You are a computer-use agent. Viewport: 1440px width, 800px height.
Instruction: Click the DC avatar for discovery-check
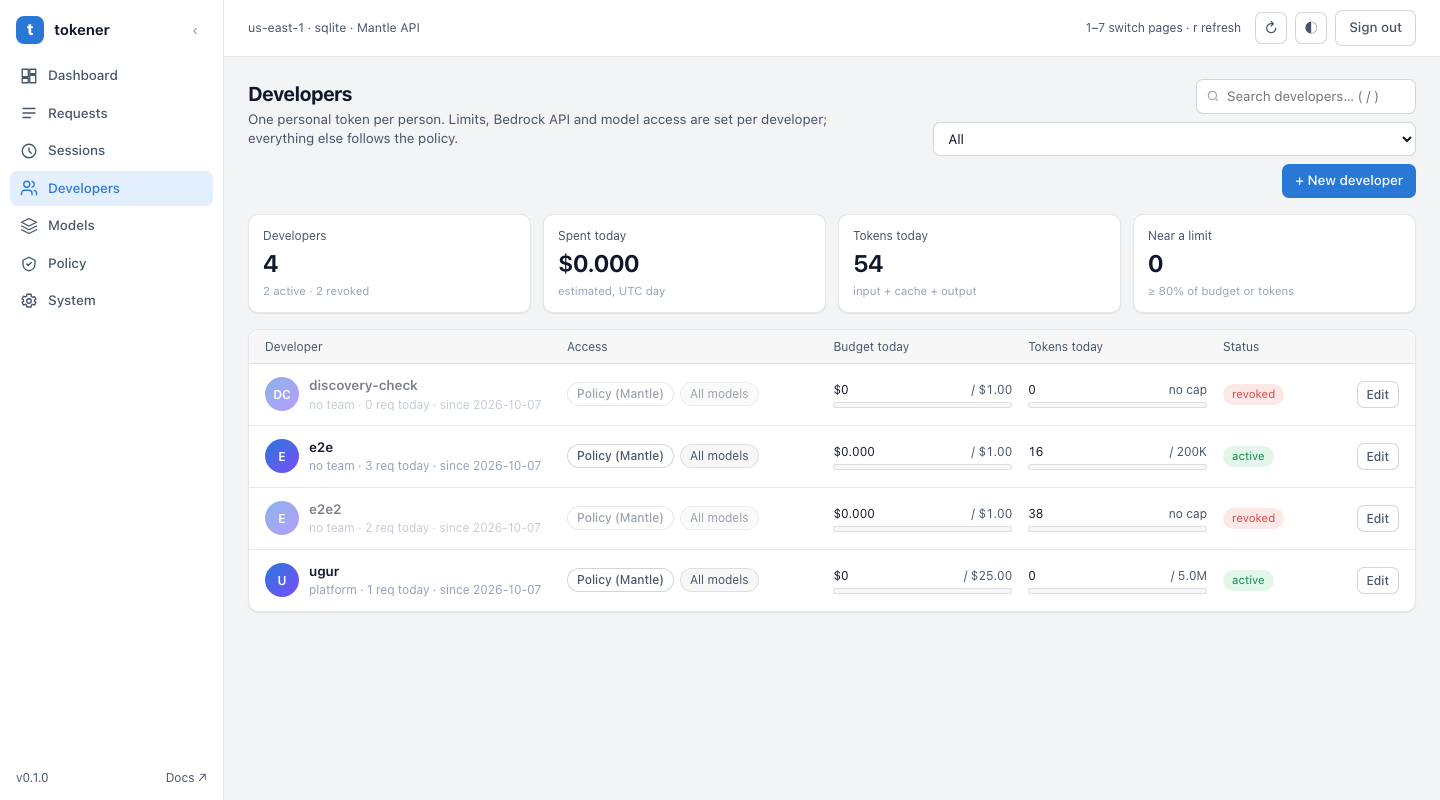click(x=282, y=395)
